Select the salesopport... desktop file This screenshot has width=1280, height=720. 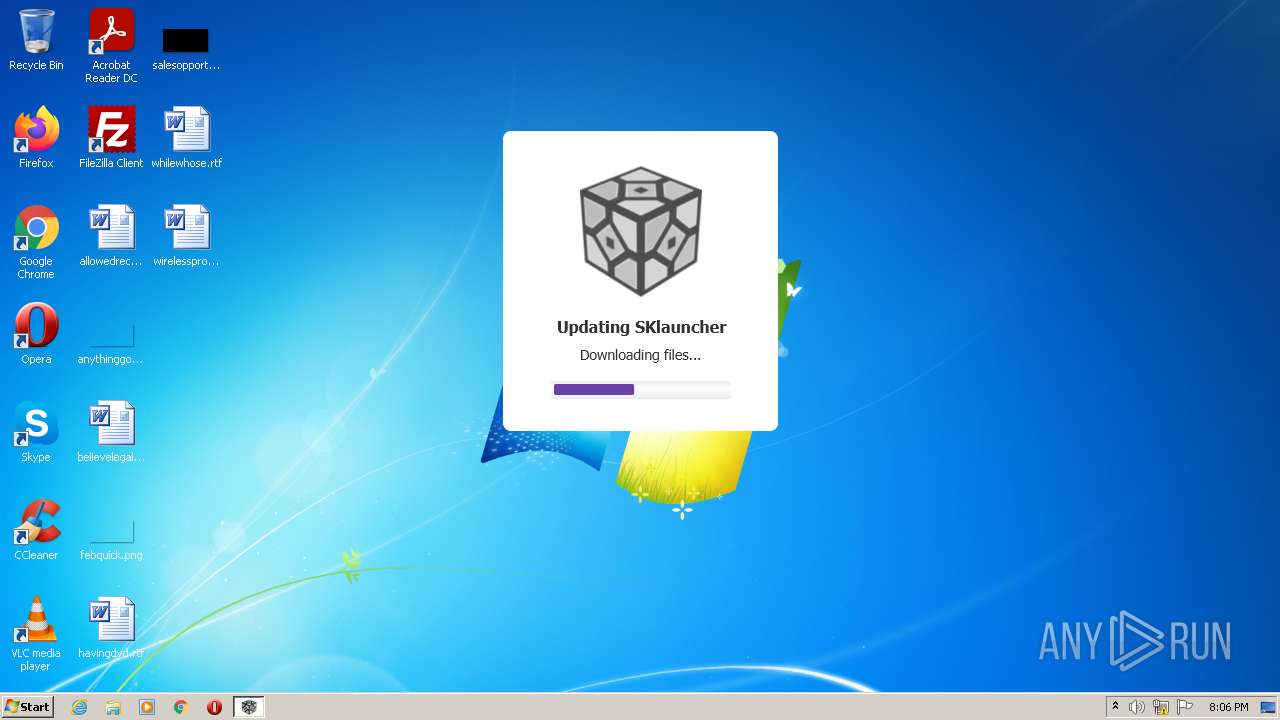pyautogui.click(x=186, y=48)
